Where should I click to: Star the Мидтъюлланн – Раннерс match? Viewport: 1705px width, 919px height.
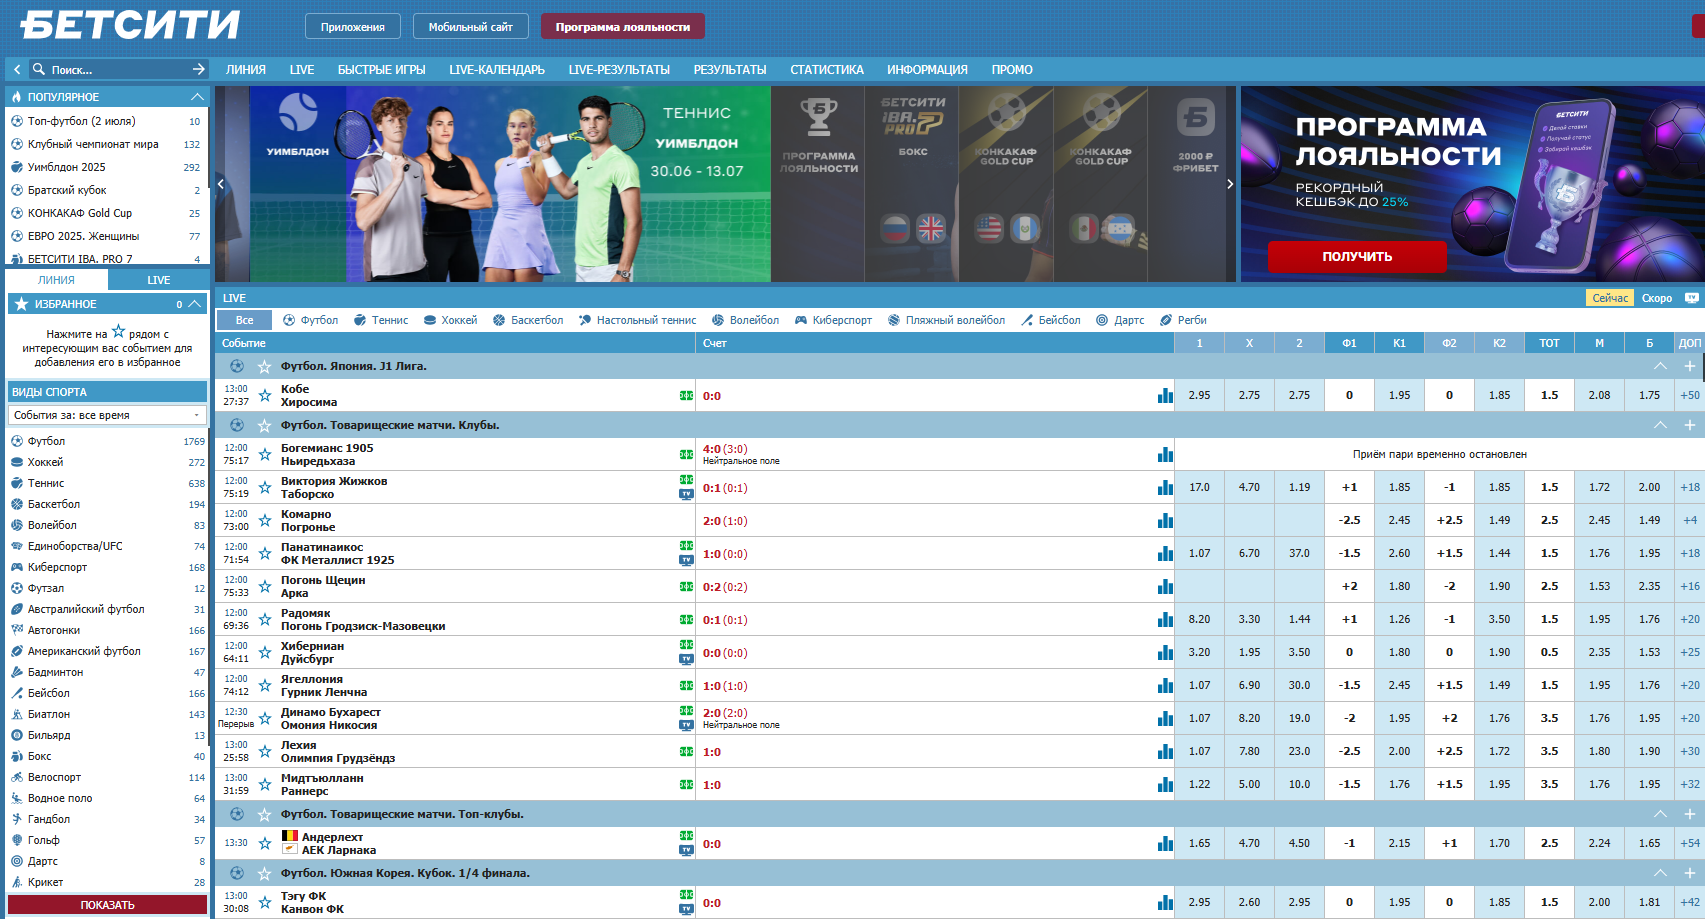click(265, 784)
